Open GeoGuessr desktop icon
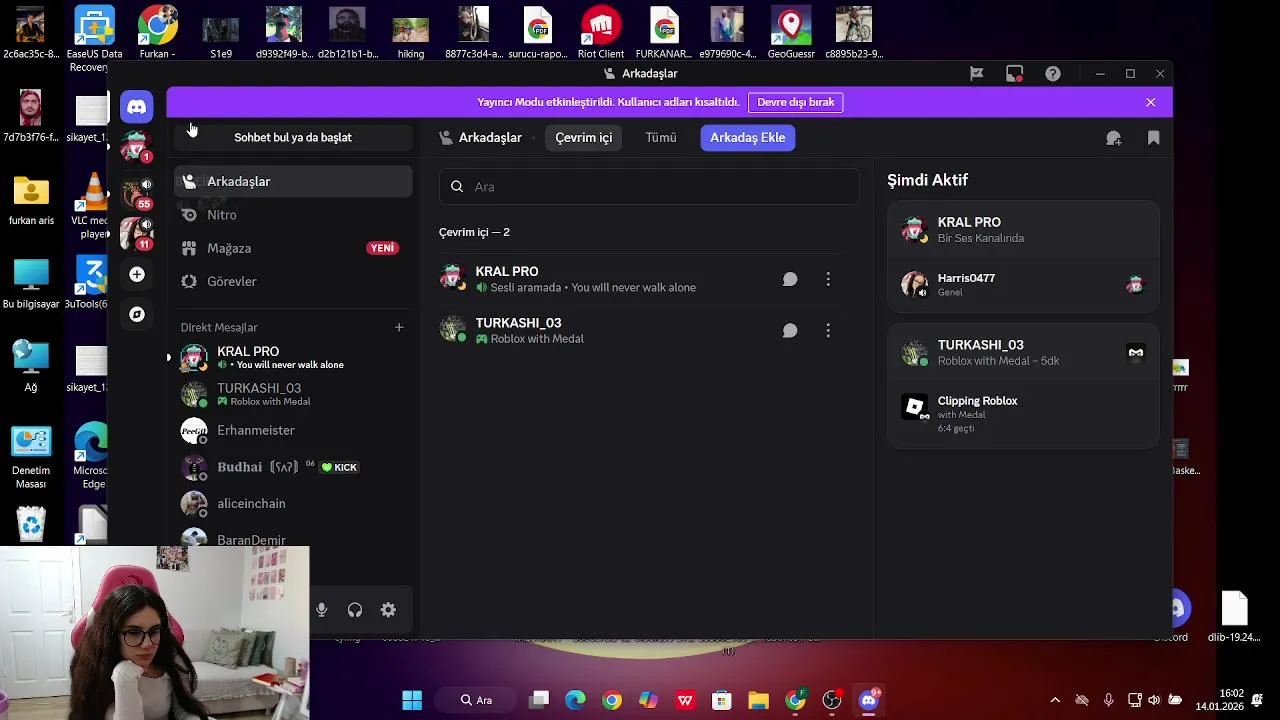The image size is (1280, 720). click(791, 32)
